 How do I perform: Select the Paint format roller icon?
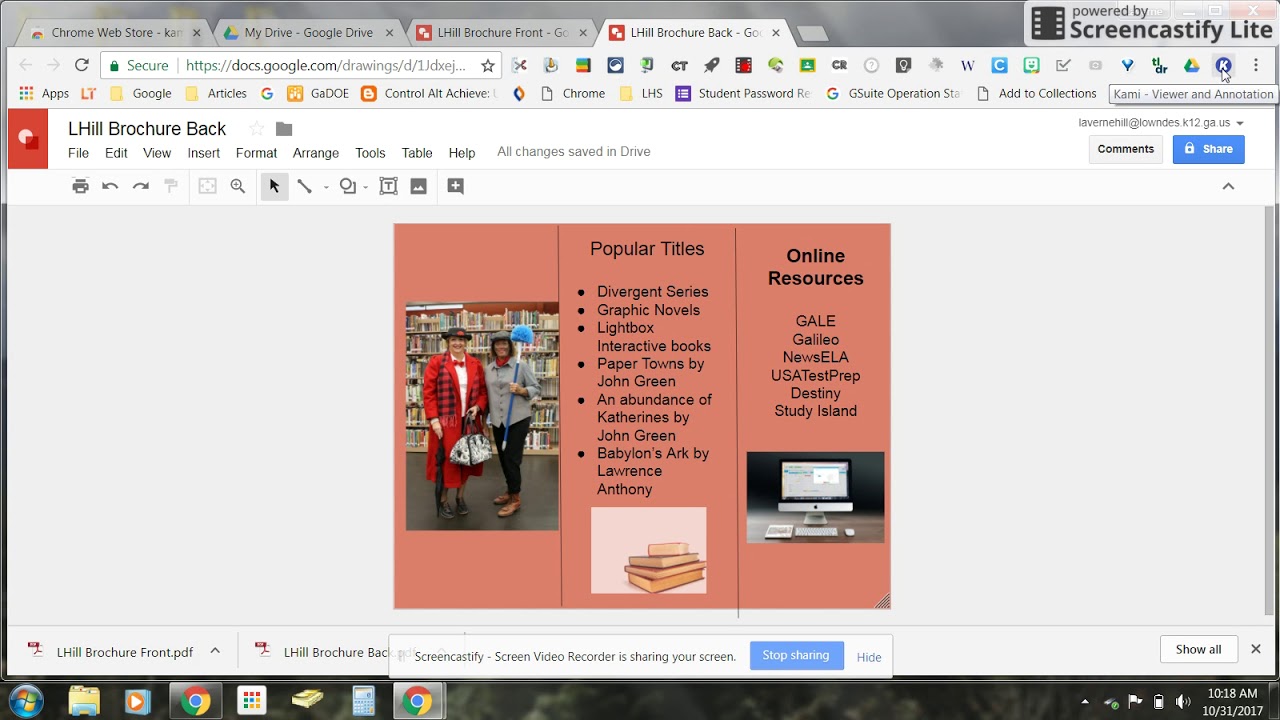pos(171,186)
